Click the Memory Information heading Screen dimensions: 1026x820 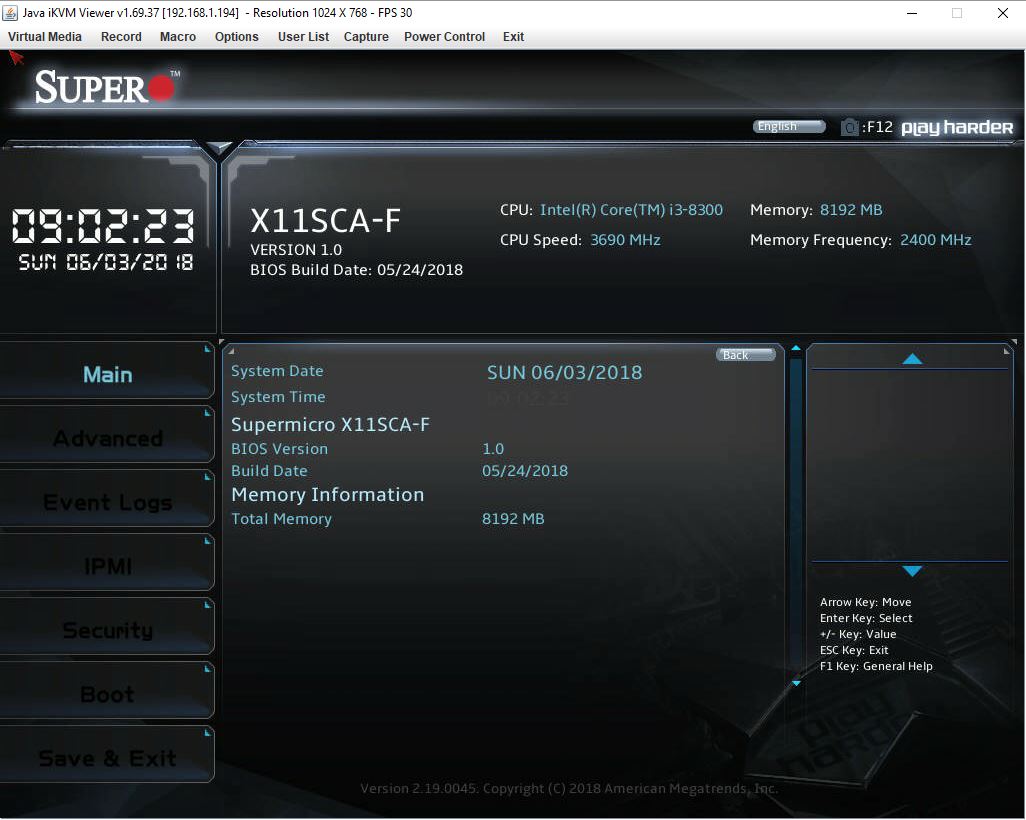pyautogui.click(x=327, y=495)
